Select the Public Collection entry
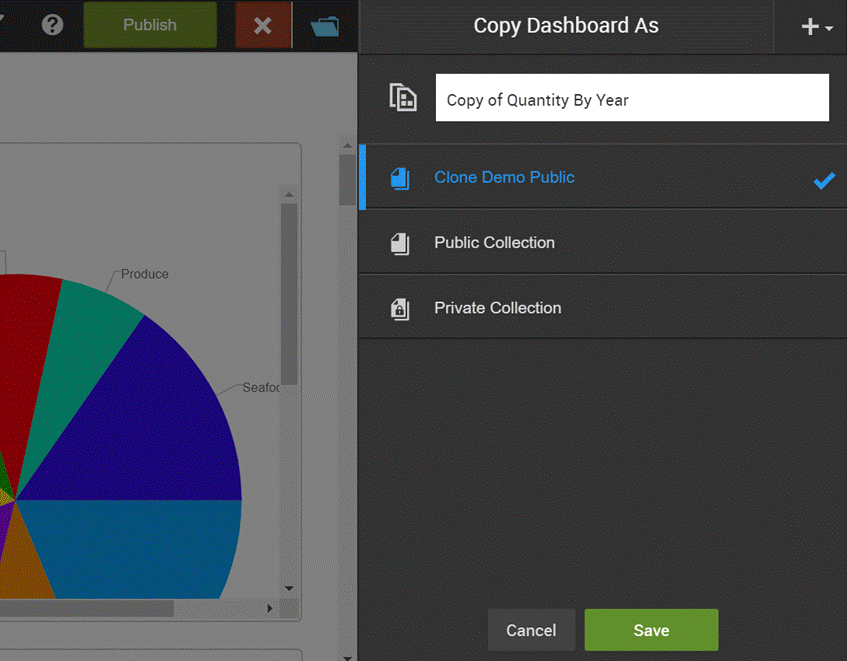 point(494,243)
